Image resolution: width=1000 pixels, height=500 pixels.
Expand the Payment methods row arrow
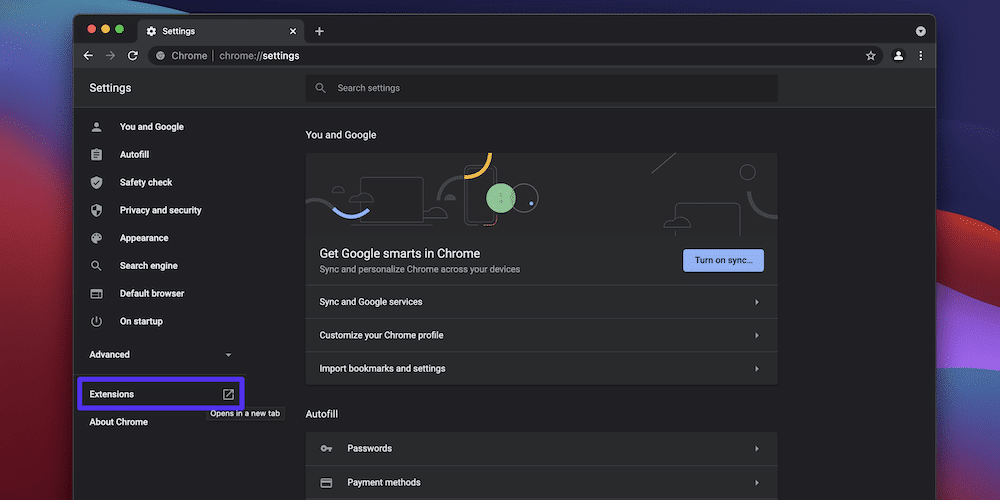tap(757, 483)
